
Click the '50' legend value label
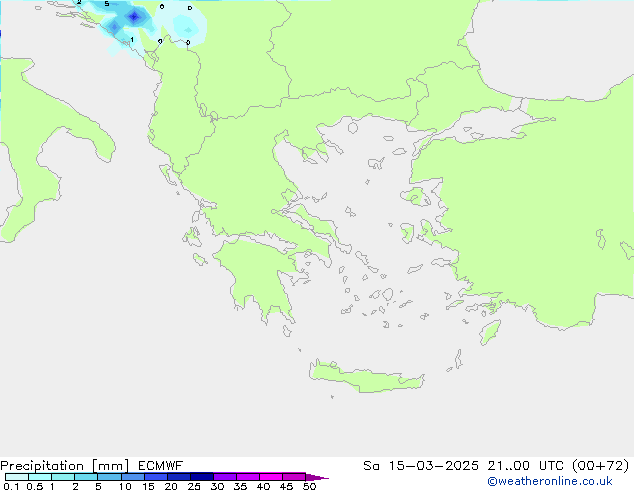click(309, 486)
